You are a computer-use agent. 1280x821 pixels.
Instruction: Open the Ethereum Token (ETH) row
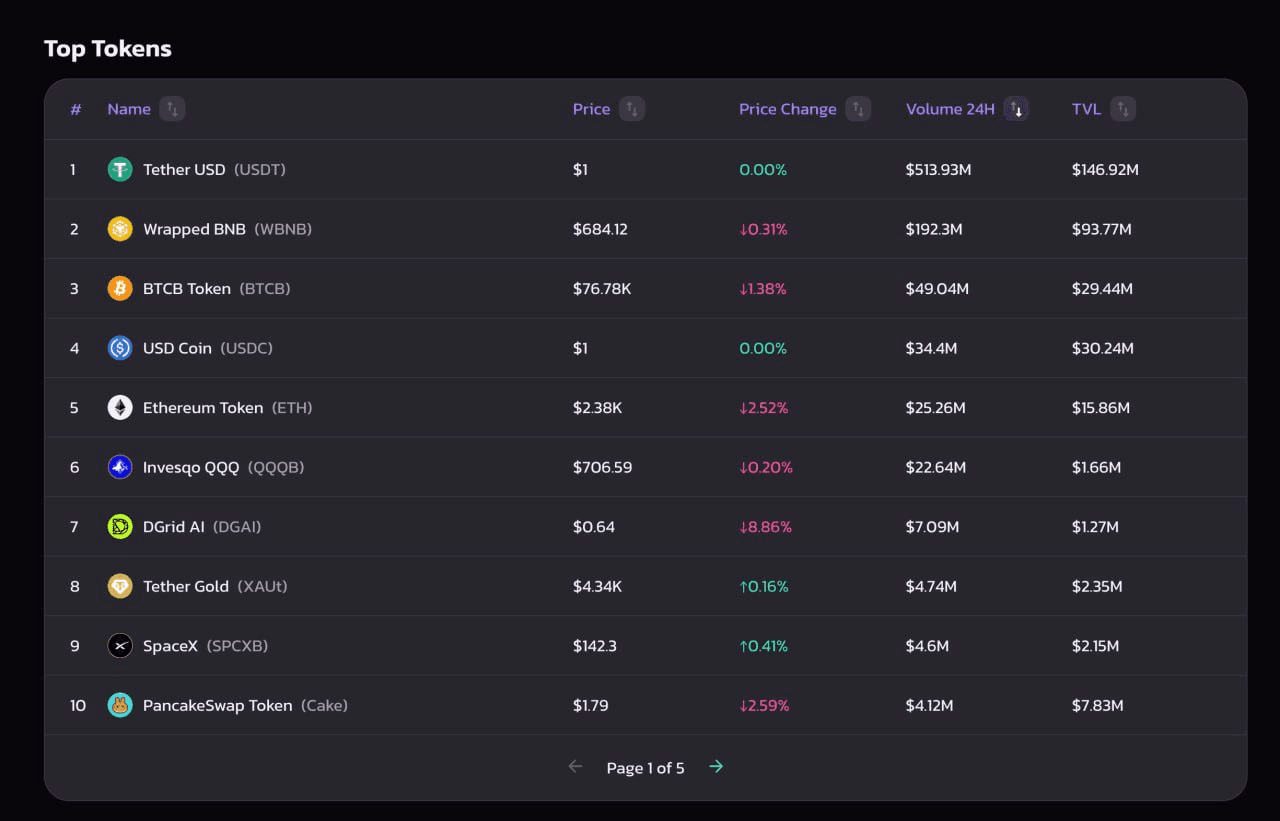click(x=645, y=408)
